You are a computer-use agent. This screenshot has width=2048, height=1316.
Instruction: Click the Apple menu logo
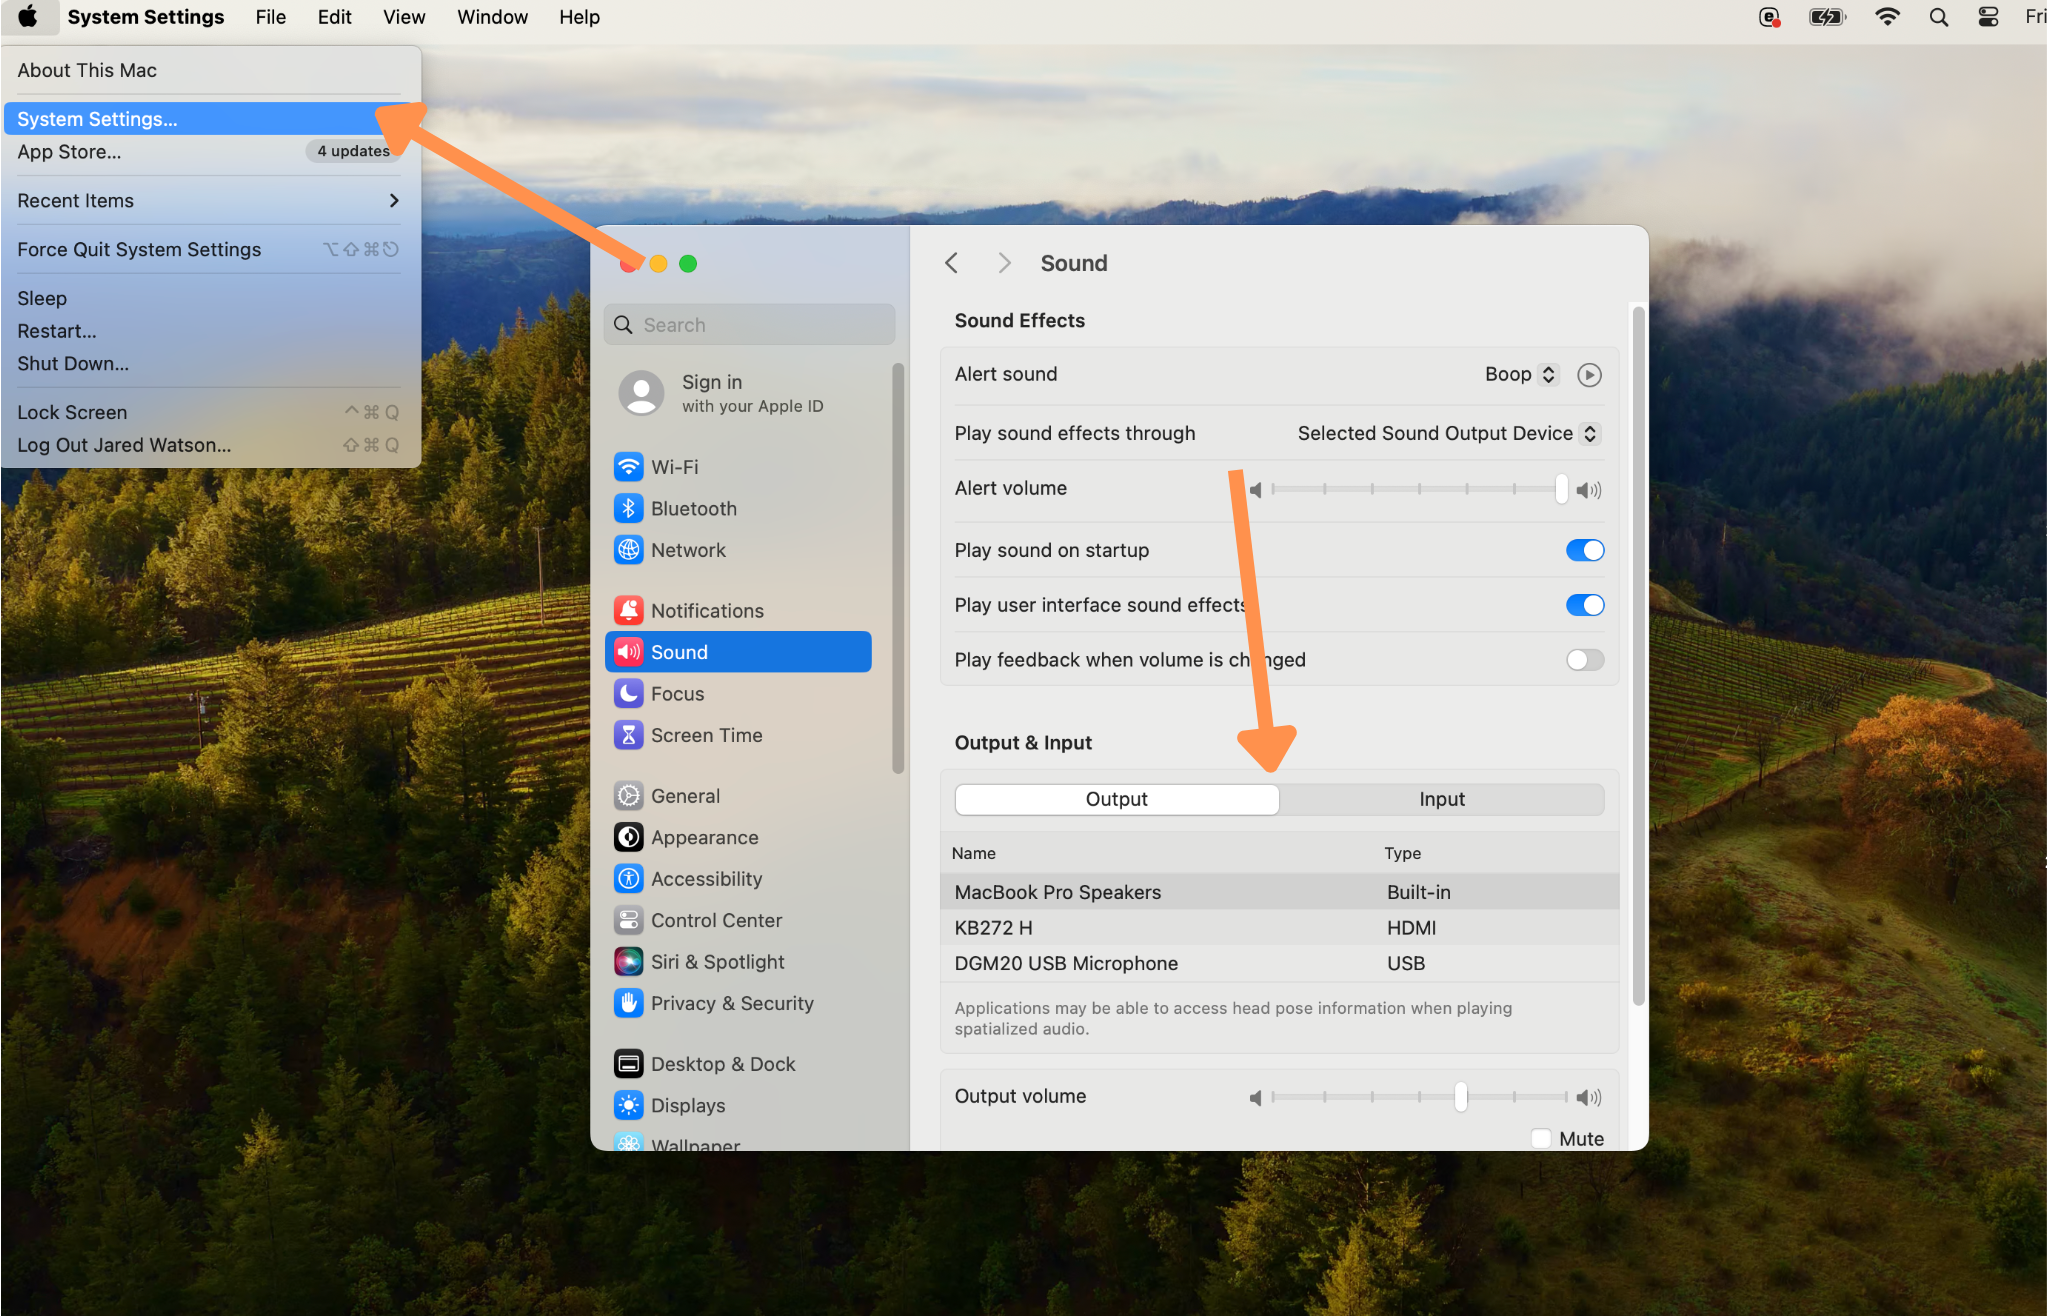pos(28,17)
